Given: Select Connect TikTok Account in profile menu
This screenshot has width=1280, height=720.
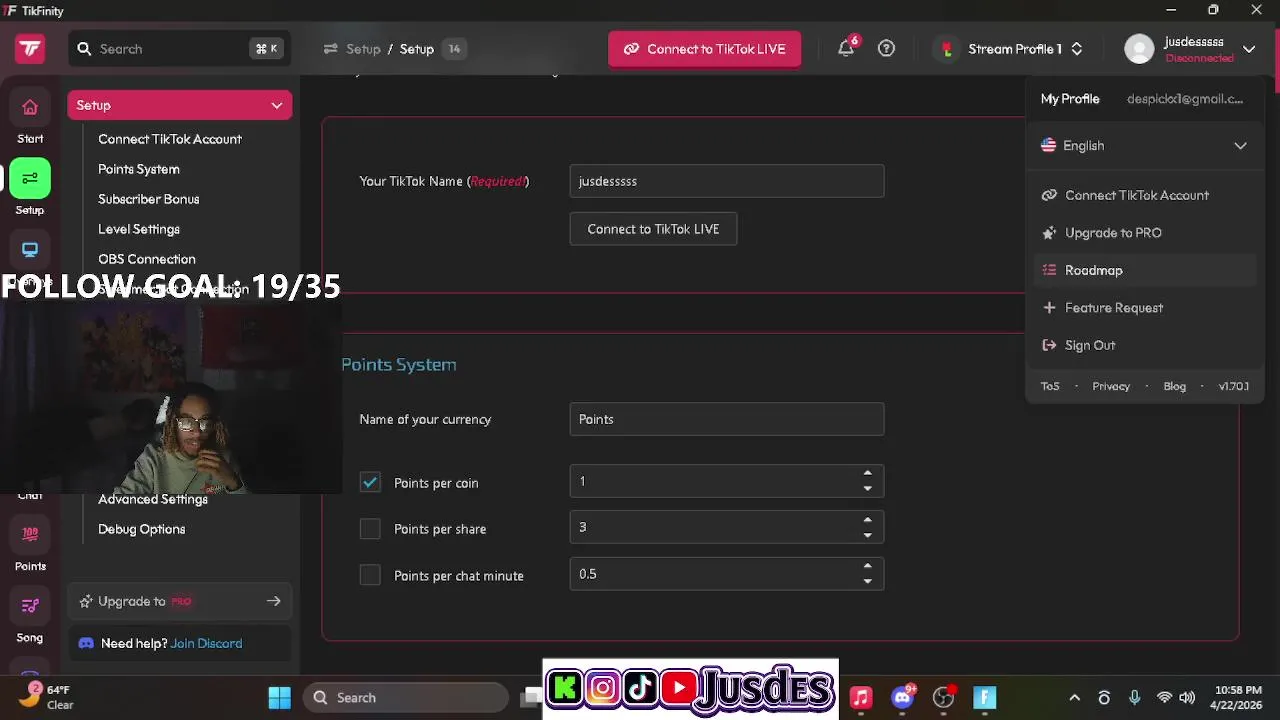Looking at the screenshot, I should pyautogui.click(x=1144, y=195).
